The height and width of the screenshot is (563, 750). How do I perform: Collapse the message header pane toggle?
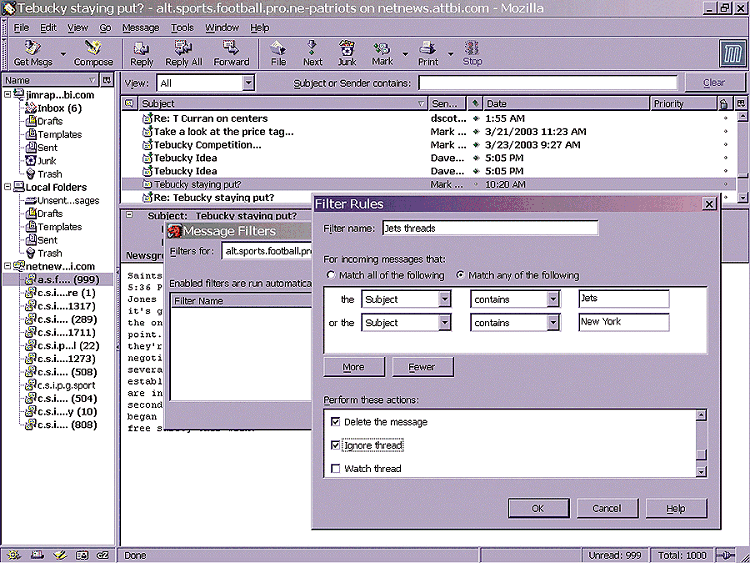point(129,215)
